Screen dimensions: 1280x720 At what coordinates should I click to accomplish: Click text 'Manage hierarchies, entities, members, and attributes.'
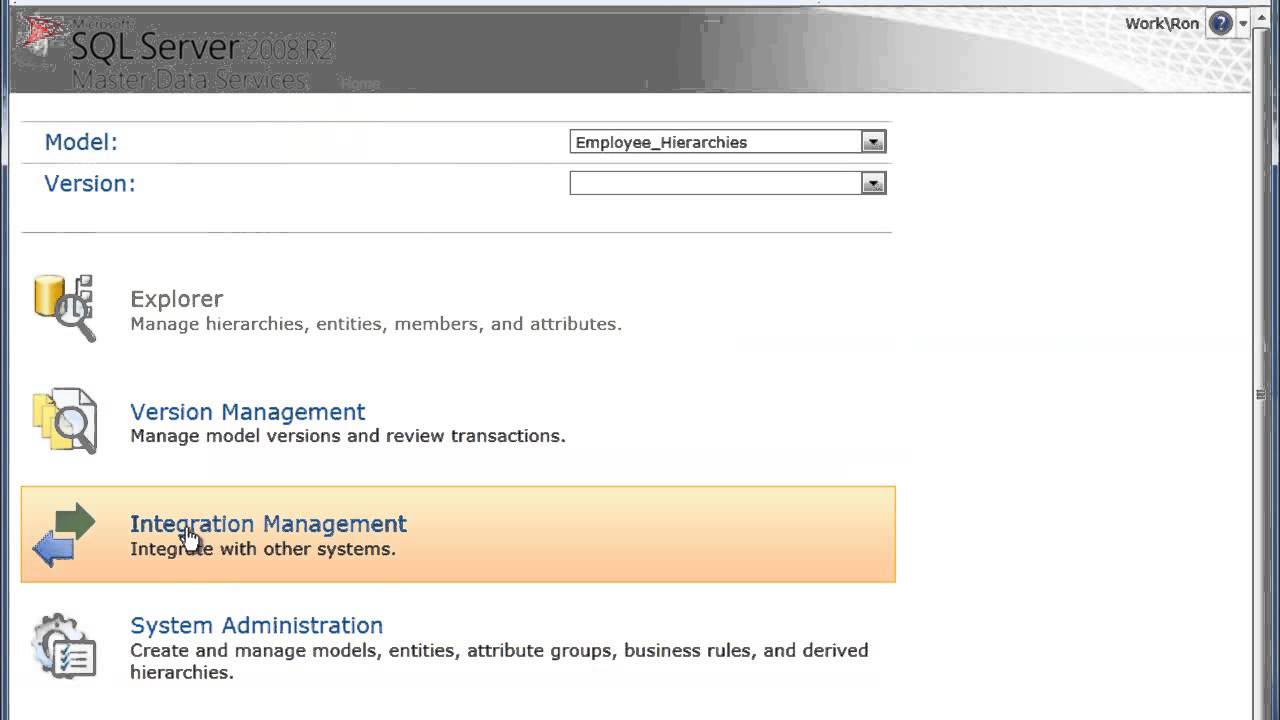tap(376, 324)
